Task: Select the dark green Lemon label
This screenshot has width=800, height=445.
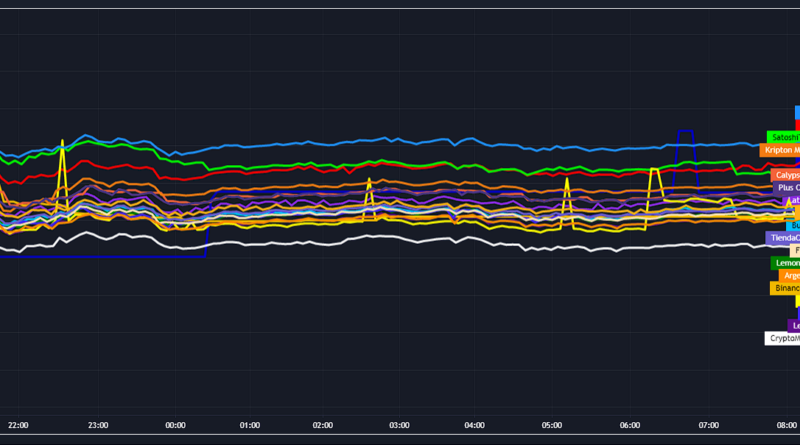Action: coord(785,263)
